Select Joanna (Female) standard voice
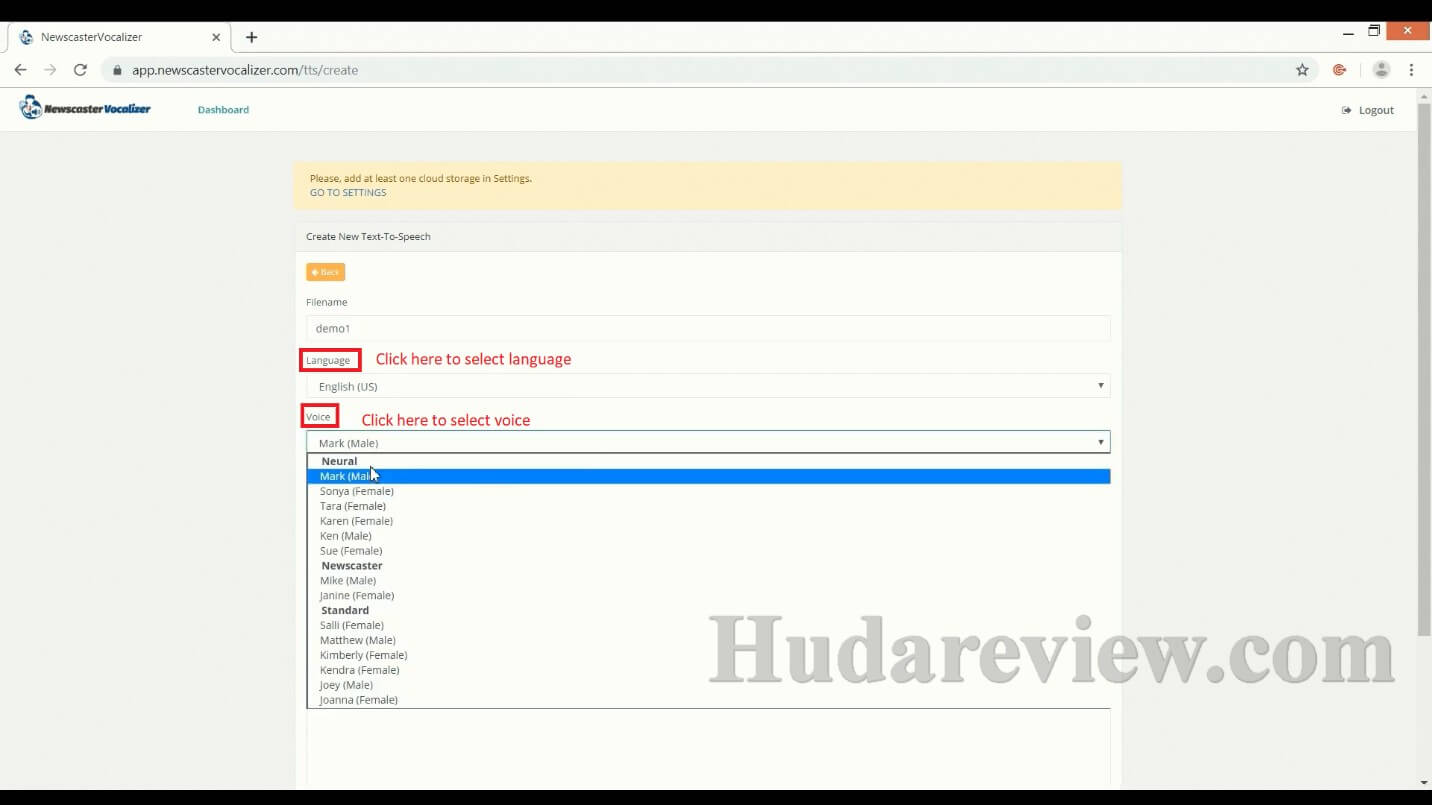 click(709, 700)
